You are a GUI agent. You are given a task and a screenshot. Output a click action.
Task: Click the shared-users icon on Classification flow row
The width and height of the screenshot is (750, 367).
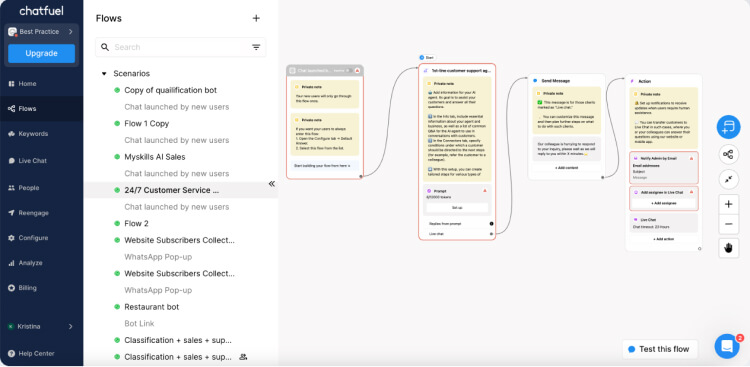tap(243, 357)
